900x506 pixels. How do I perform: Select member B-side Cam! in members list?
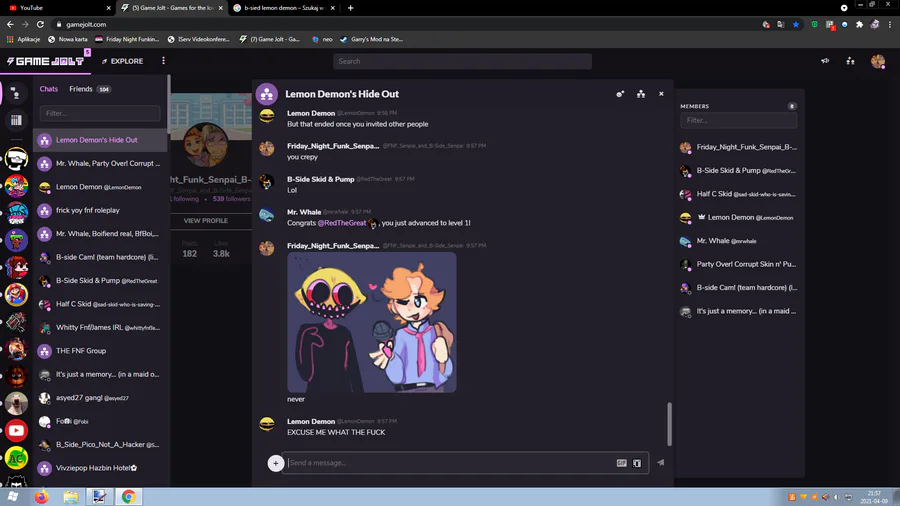click(x=739, y=288)
